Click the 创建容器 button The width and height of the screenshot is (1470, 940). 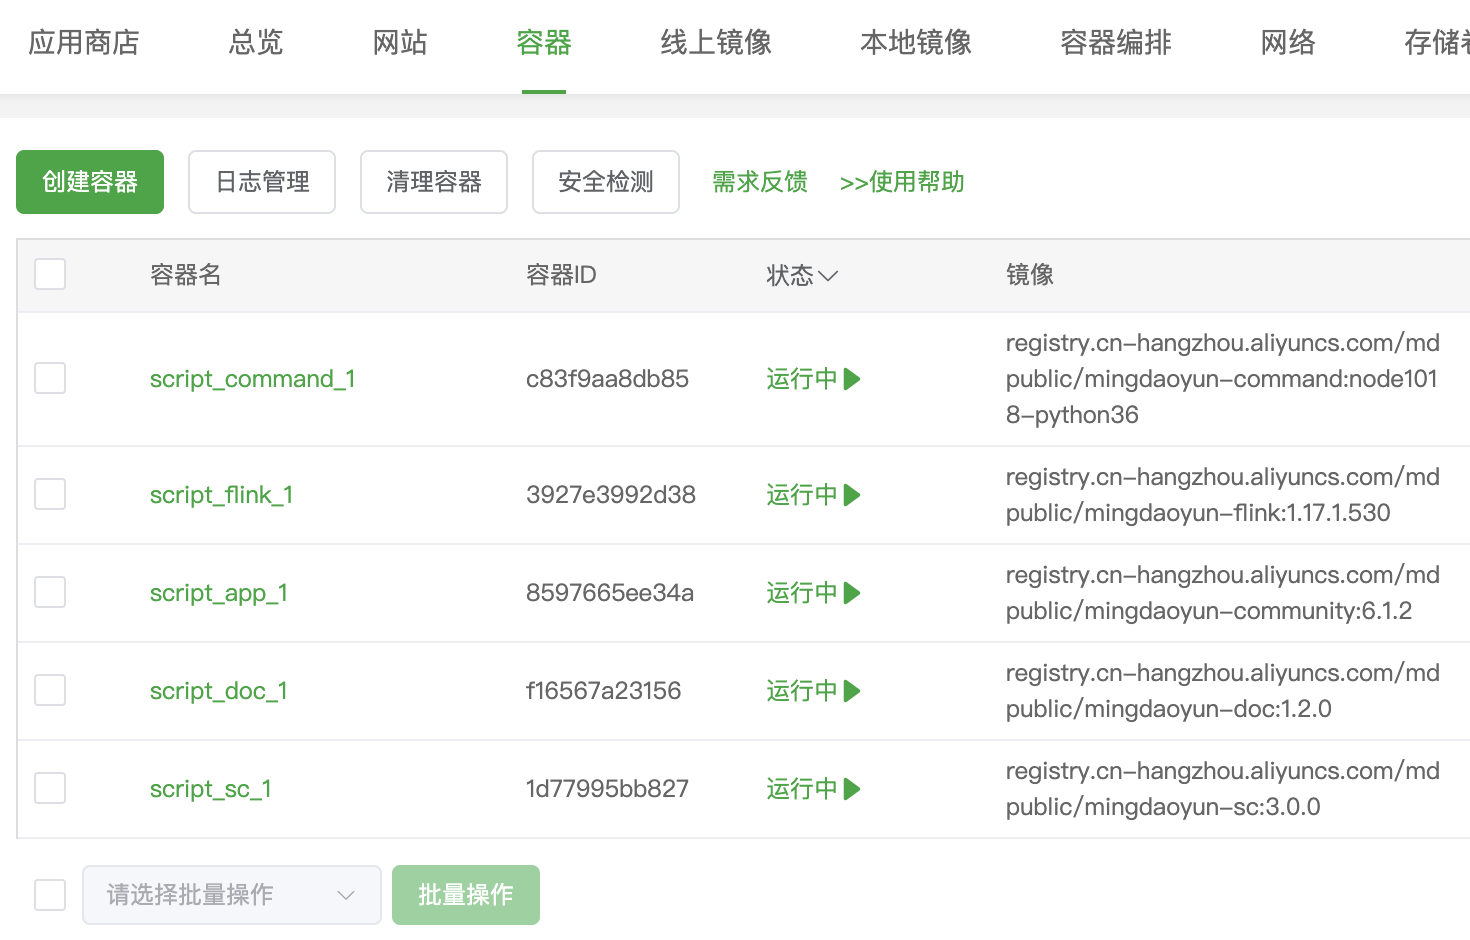tap(90, 182)
